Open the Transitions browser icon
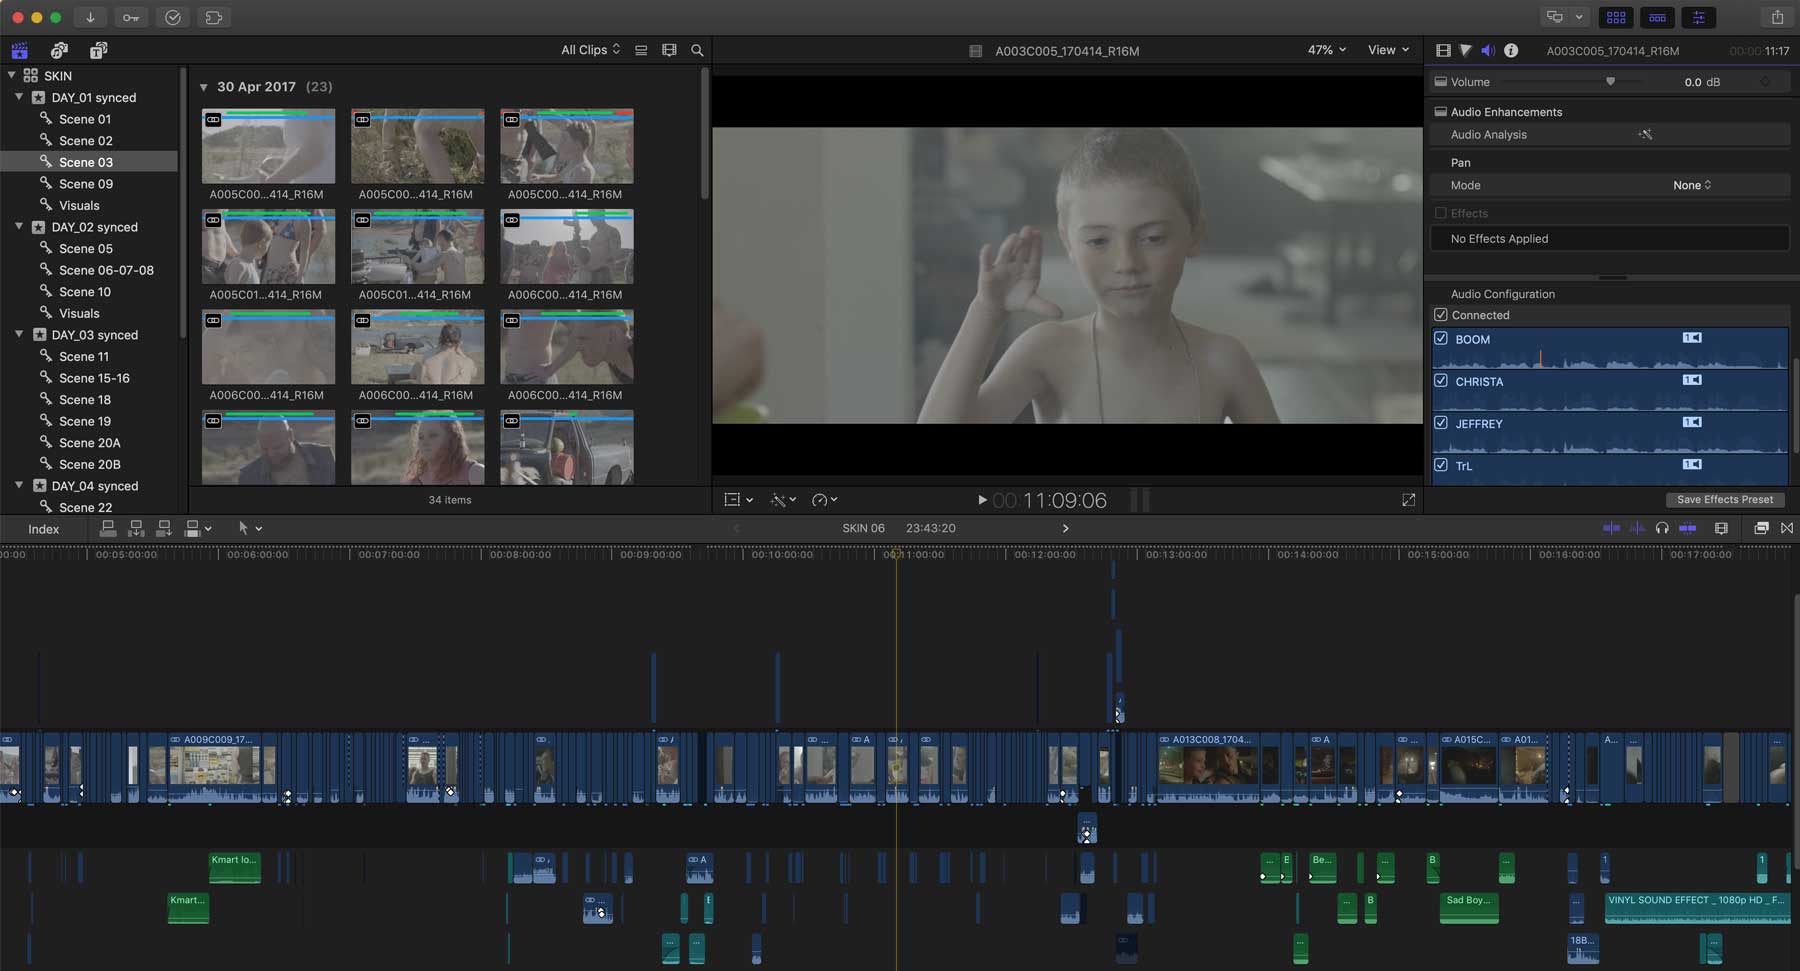This screenshot has width=1800, height=971. point(1787,528)
